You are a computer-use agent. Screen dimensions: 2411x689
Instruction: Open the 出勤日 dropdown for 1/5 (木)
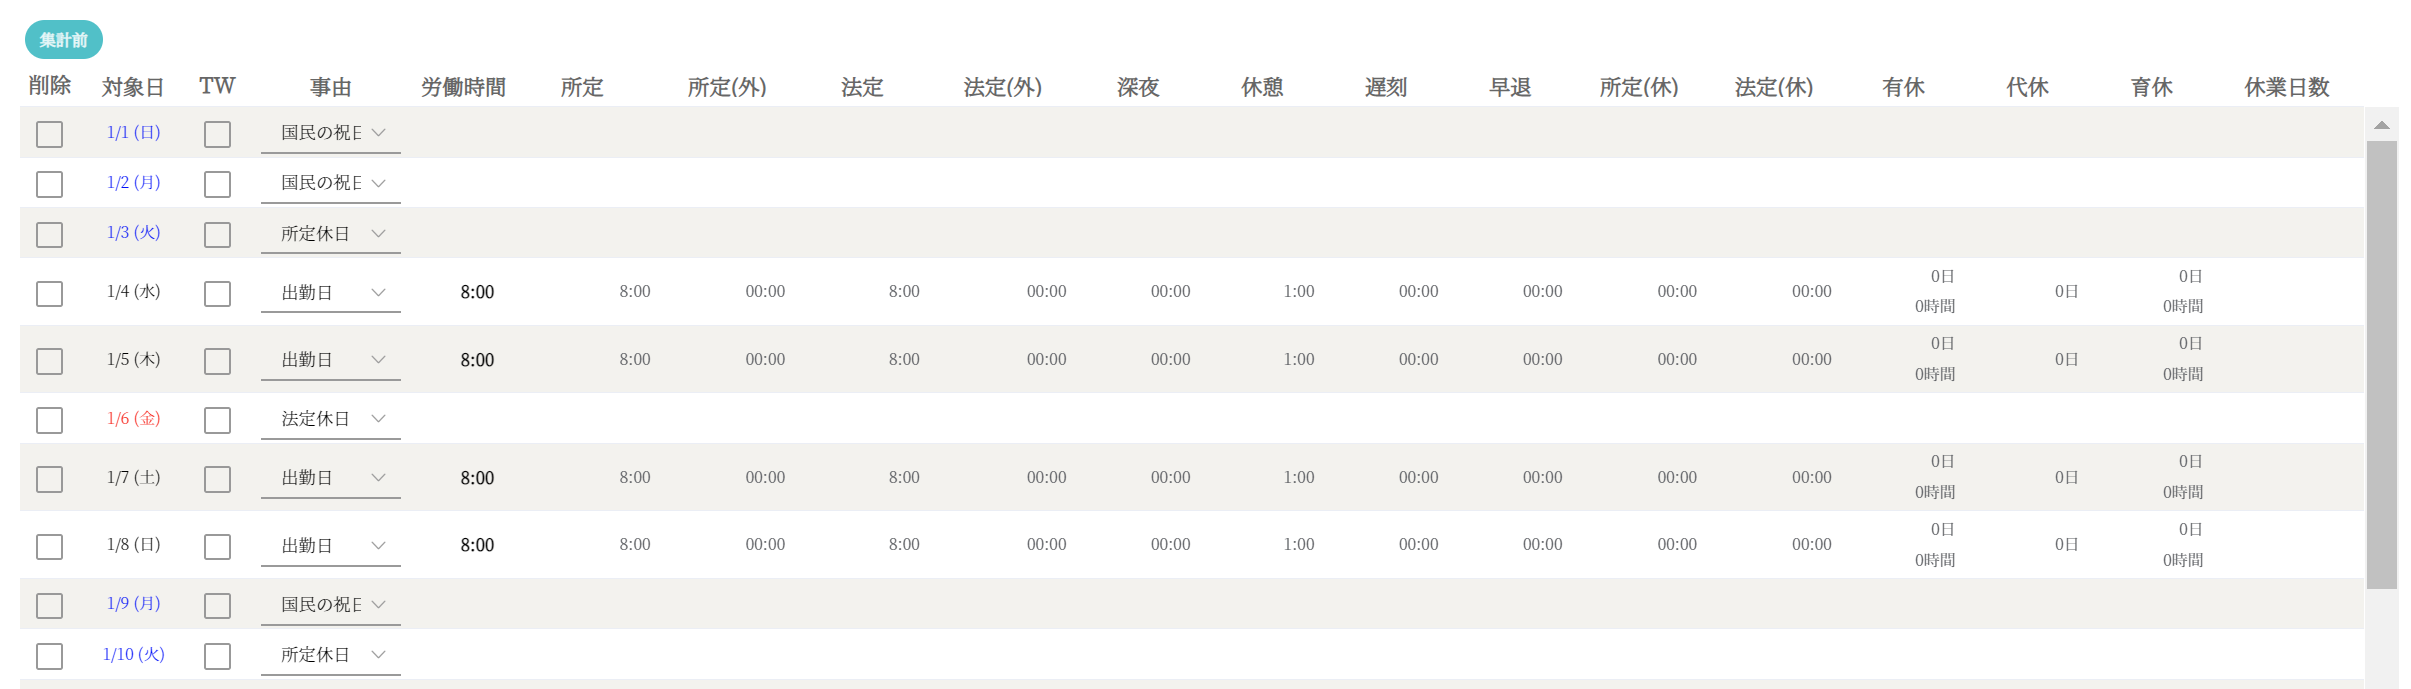[330, 360]
